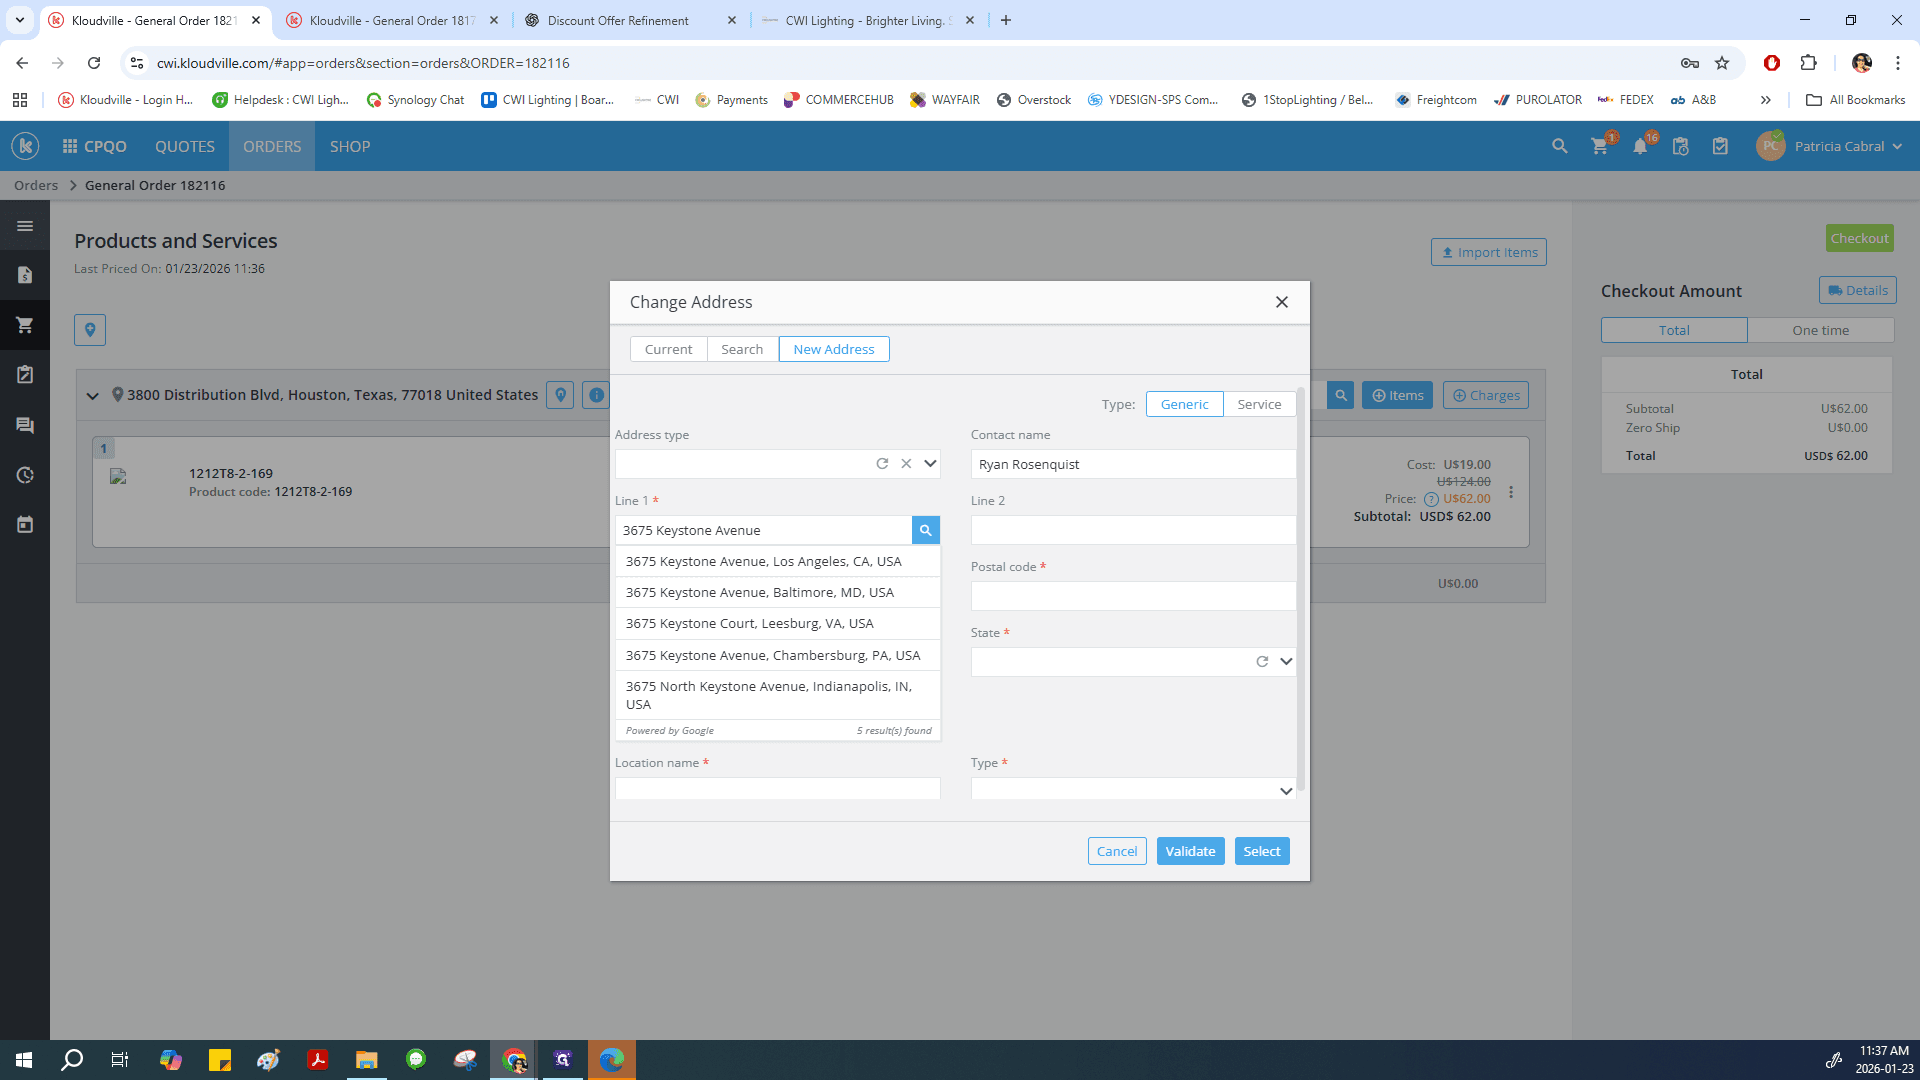Refresh the State field
Screen dimensions: 1920x1080
(1262, 661)
